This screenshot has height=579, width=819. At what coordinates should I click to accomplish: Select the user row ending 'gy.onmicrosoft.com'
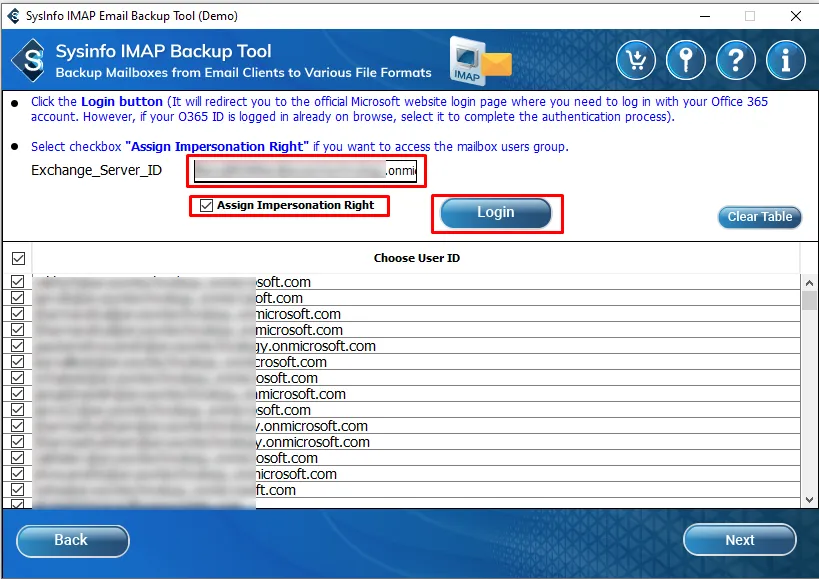click(416, 346)
